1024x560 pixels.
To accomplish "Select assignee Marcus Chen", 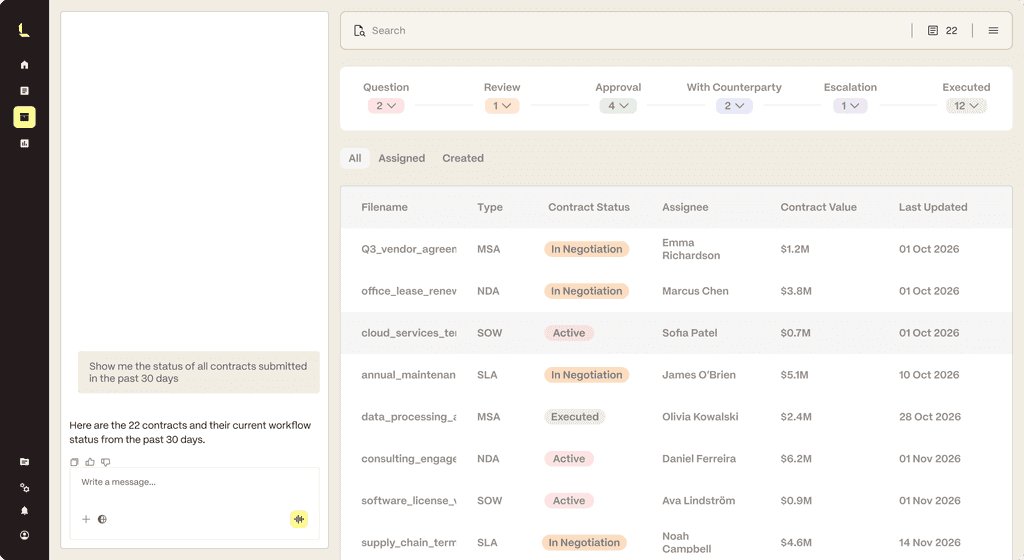I will click(x=696, y=291).
